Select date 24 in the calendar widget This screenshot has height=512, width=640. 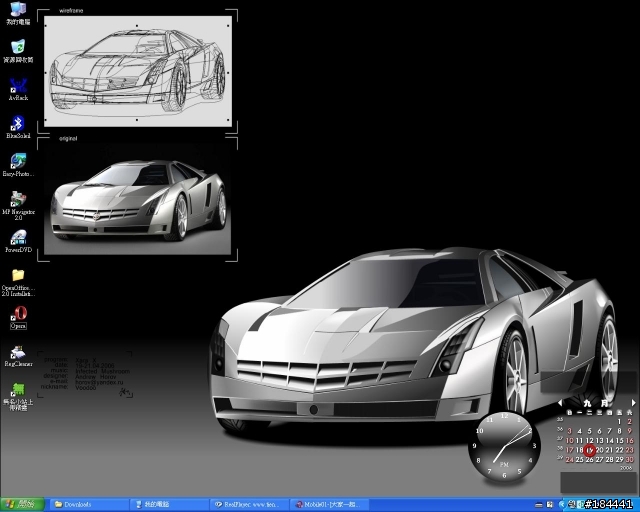(569, 460)
